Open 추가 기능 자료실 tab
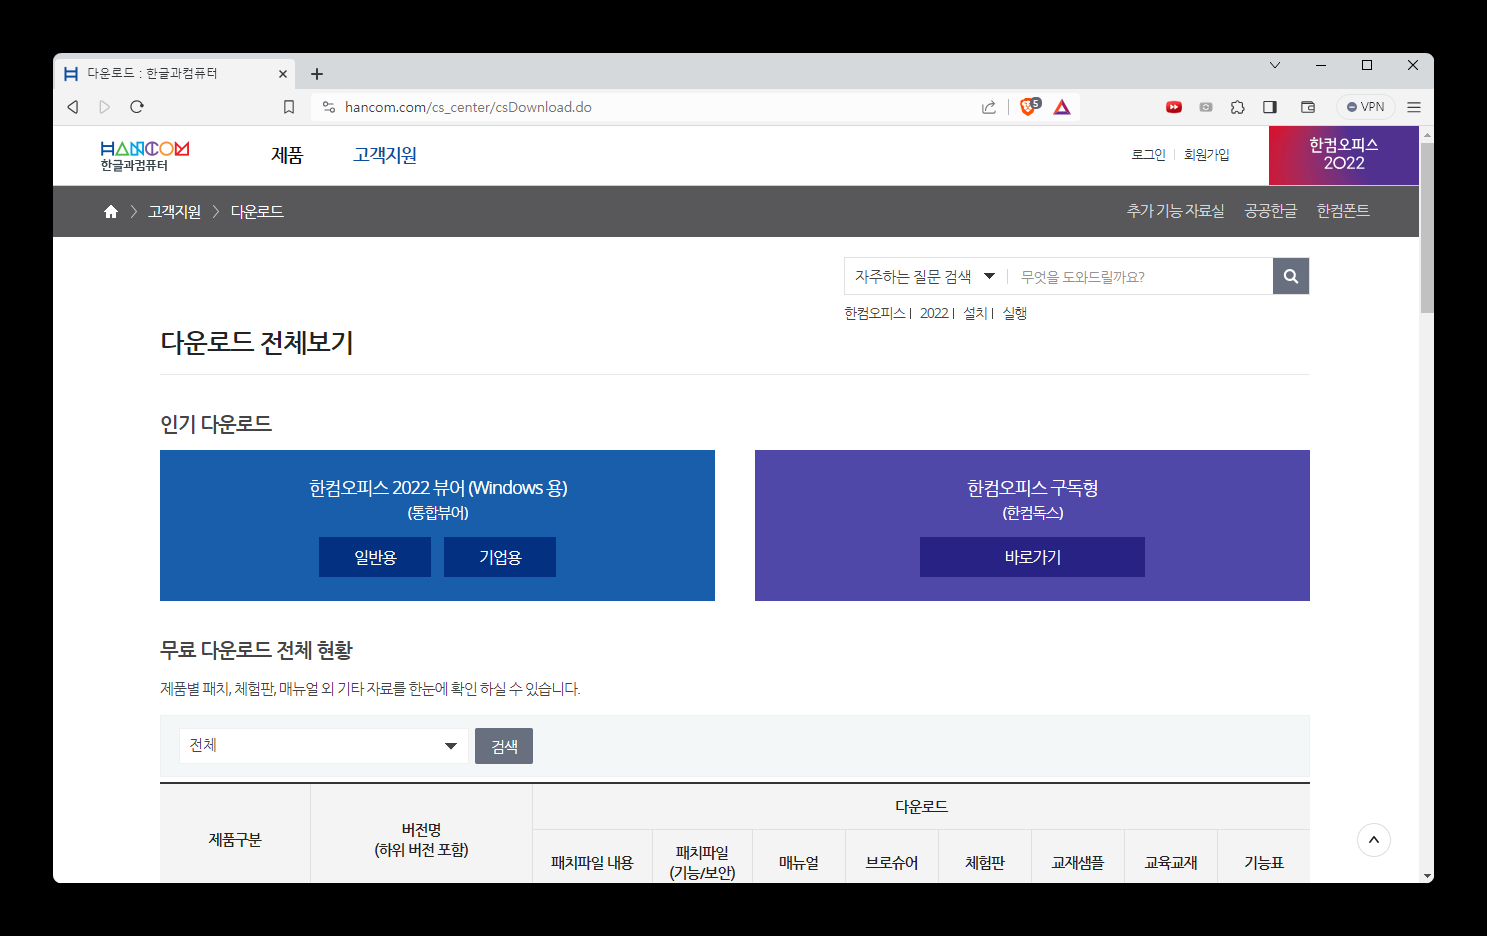This screenshot has width=1487, height=936. coord(1175,211)
